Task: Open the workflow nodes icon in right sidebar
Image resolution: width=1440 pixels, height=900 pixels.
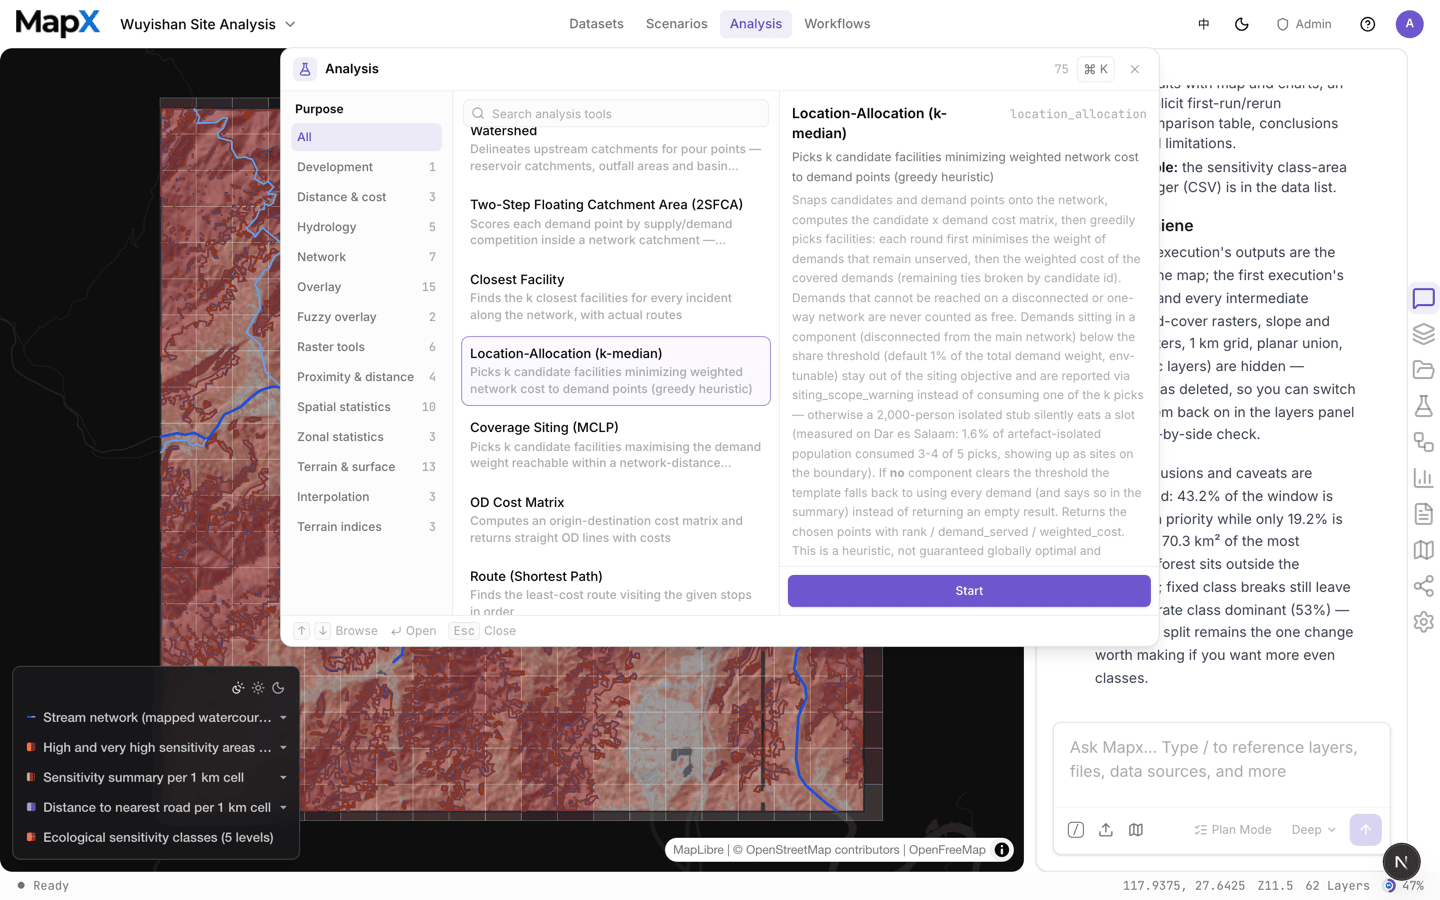Action: (x=1423, y=442)
